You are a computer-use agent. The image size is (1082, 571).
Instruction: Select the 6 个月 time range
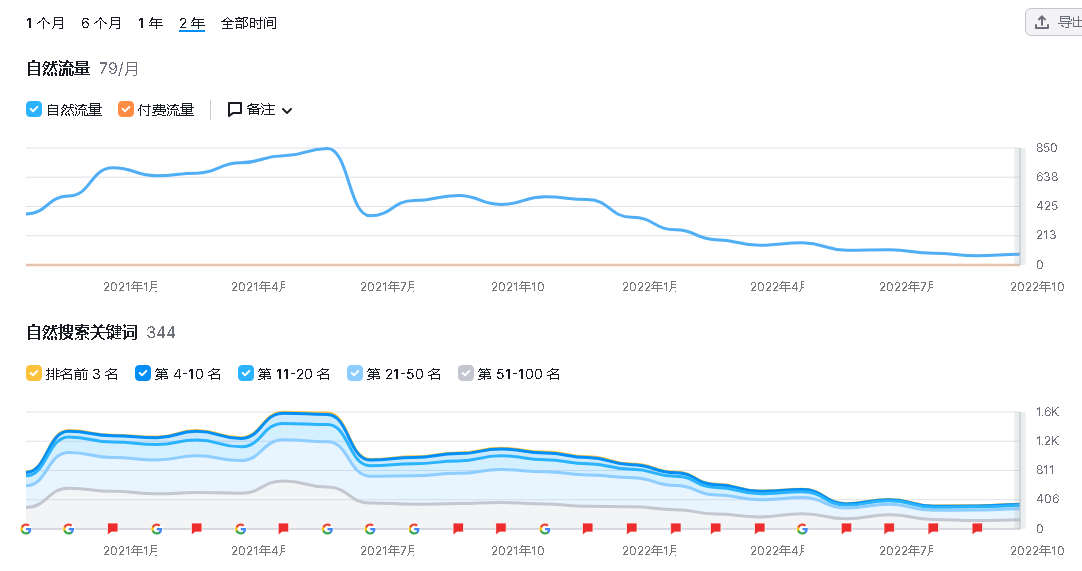point(101,23)
